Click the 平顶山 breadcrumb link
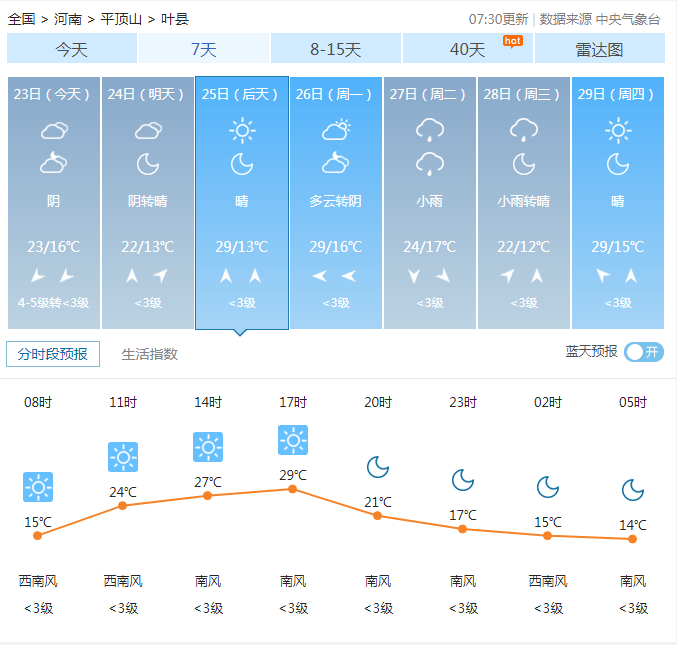This screenshot has height=645, width=677. point(121,19)
